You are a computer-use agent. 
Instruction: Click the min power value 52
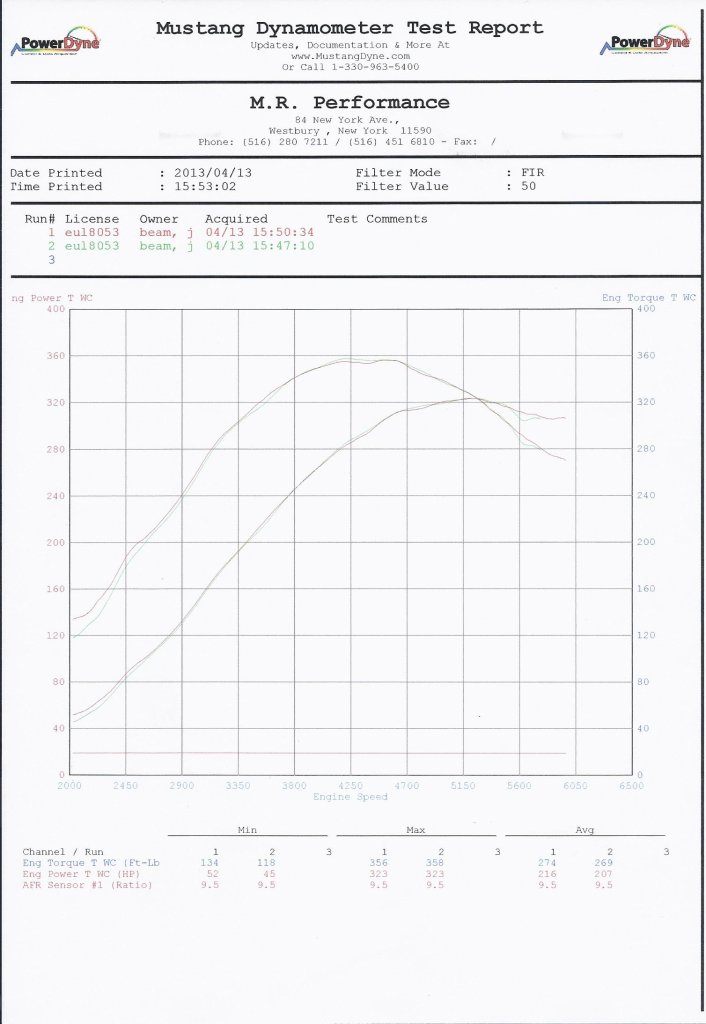pyautogui.click(x=213, y=874)
